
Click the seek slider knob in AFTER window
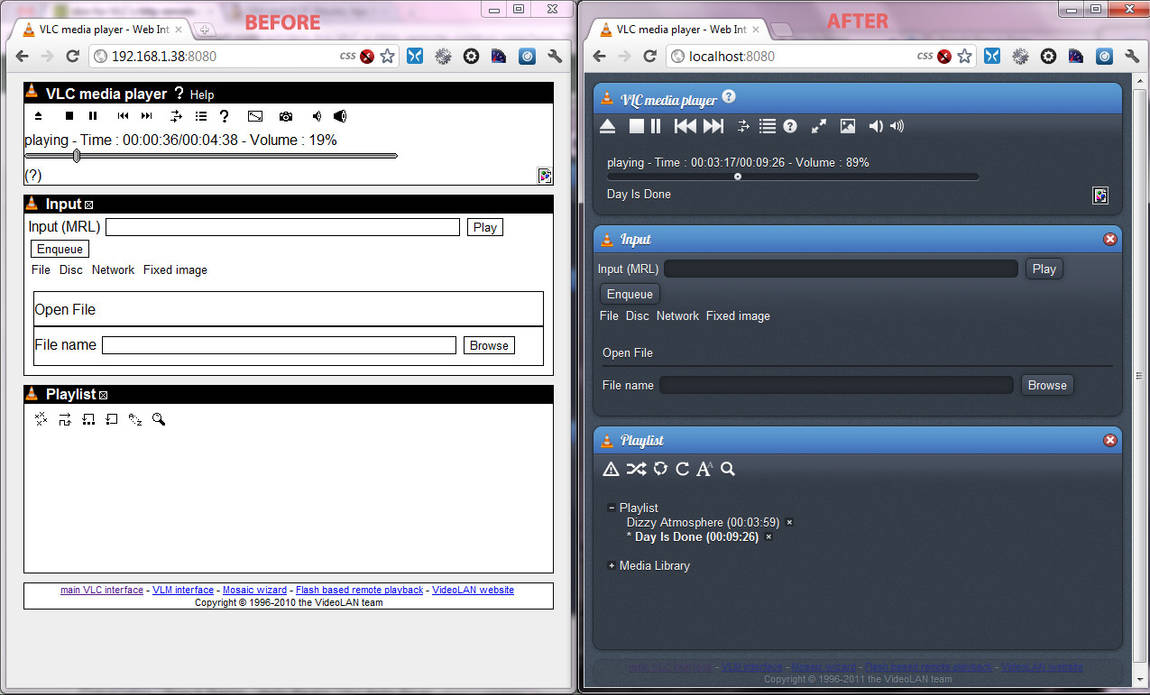click(738, 177)
